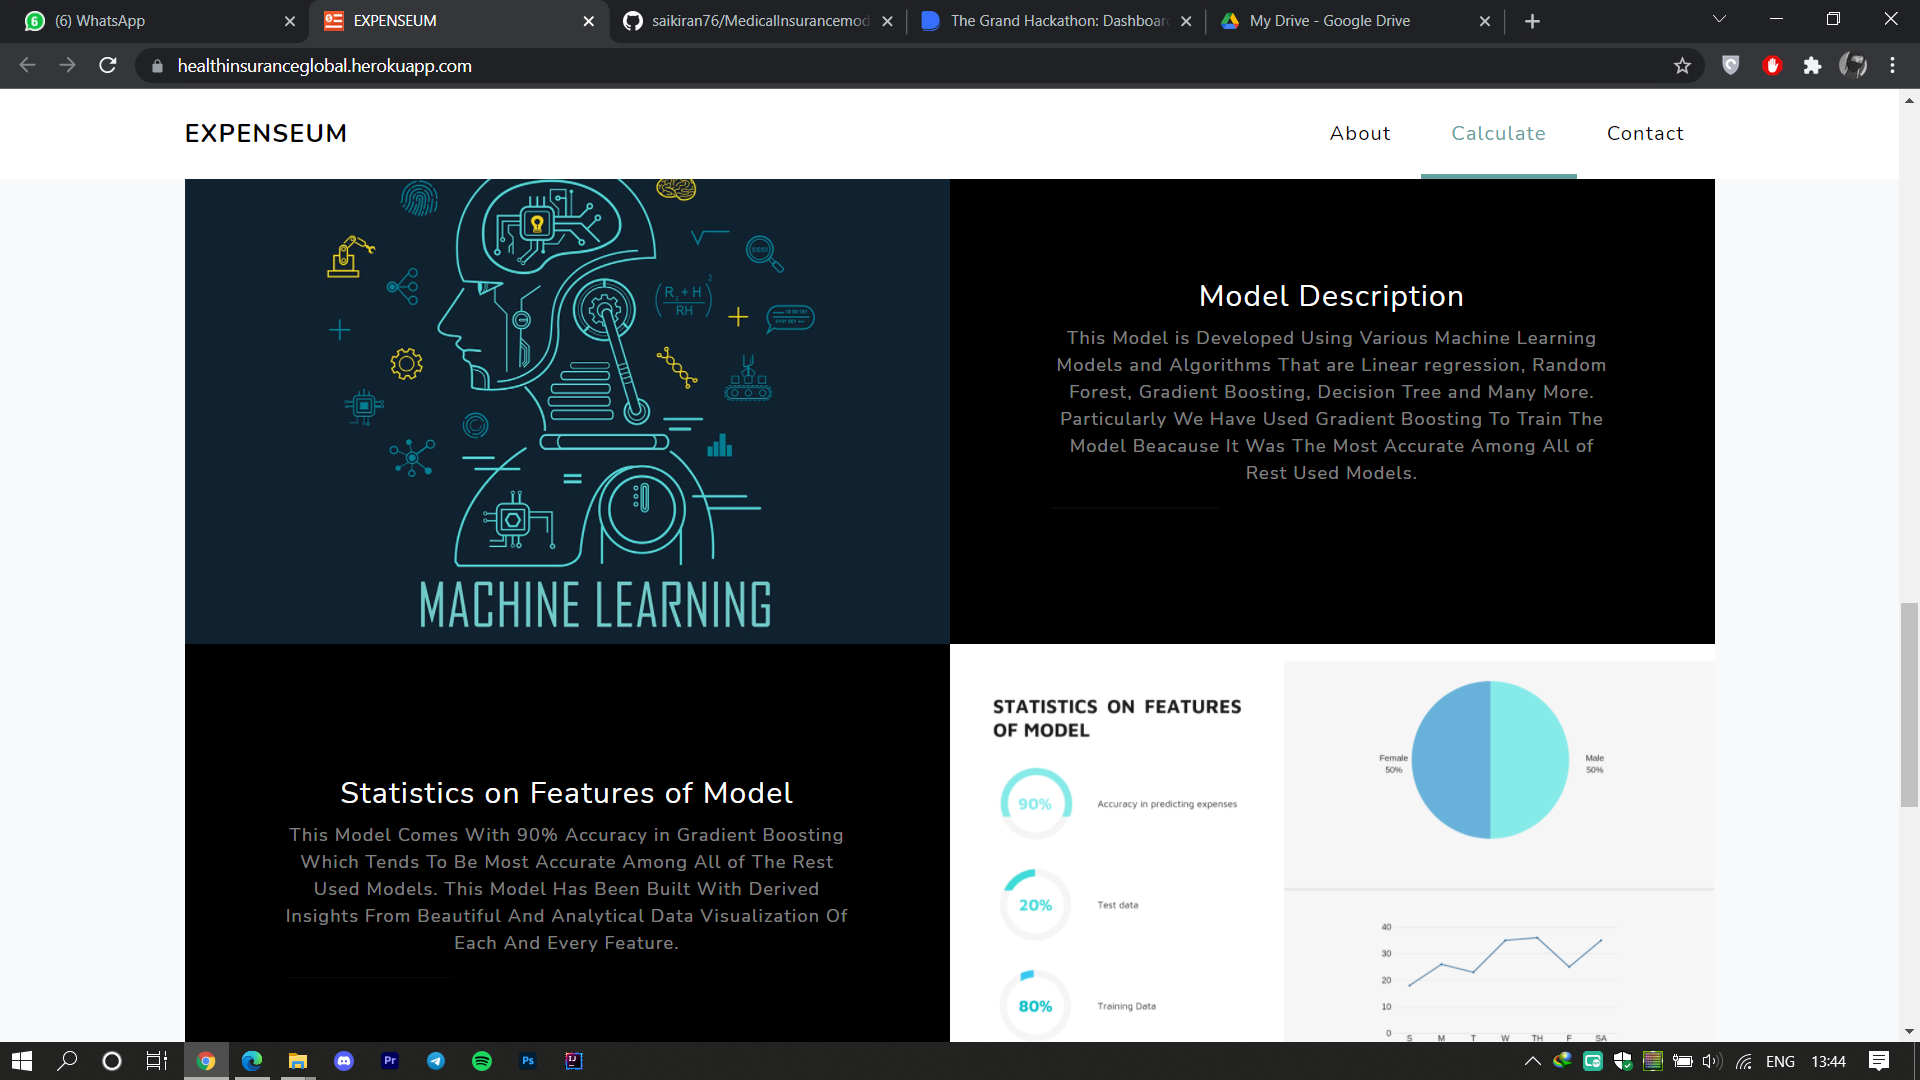Click the EXPENSEUM logo text
This screenshot has width=1920, height=1080.
pyautogui.click(x=266, y=133)
